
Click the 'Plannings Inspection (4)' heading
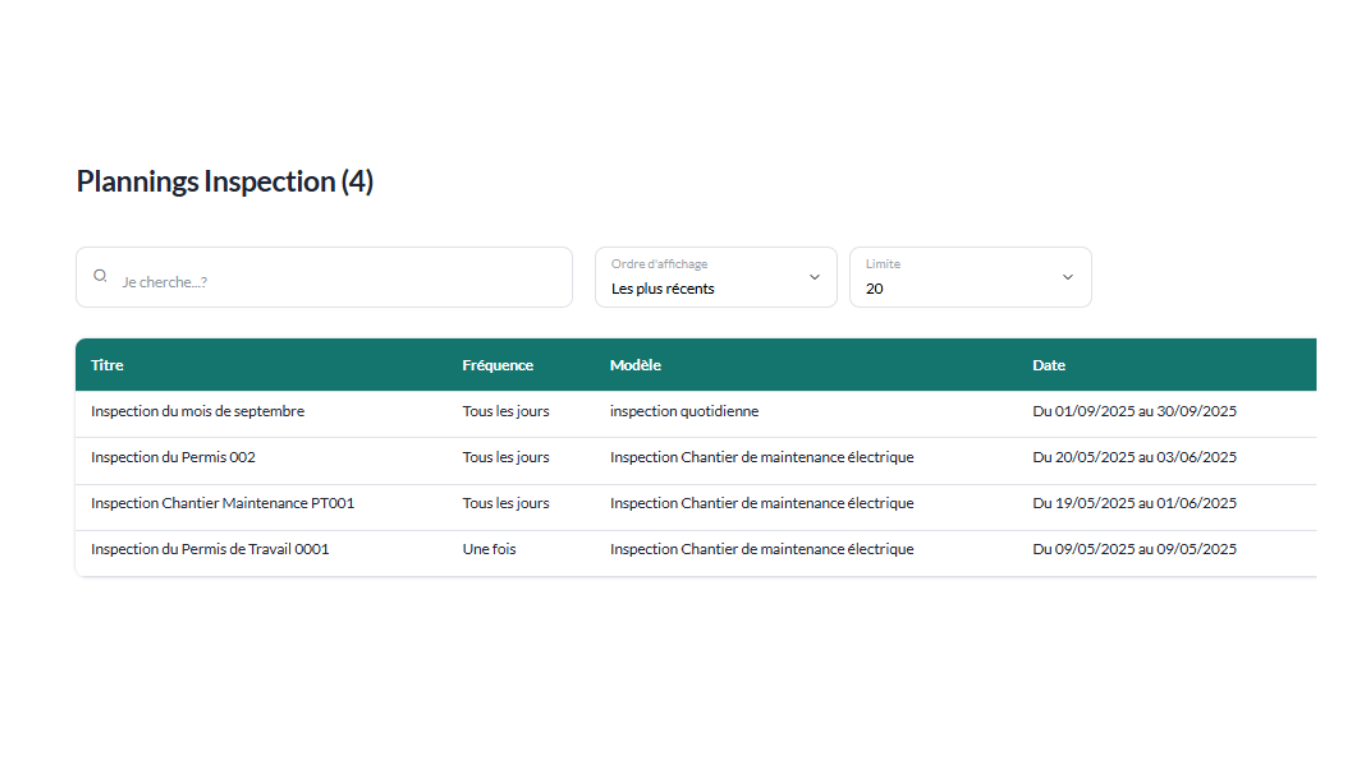coord(225,182)
